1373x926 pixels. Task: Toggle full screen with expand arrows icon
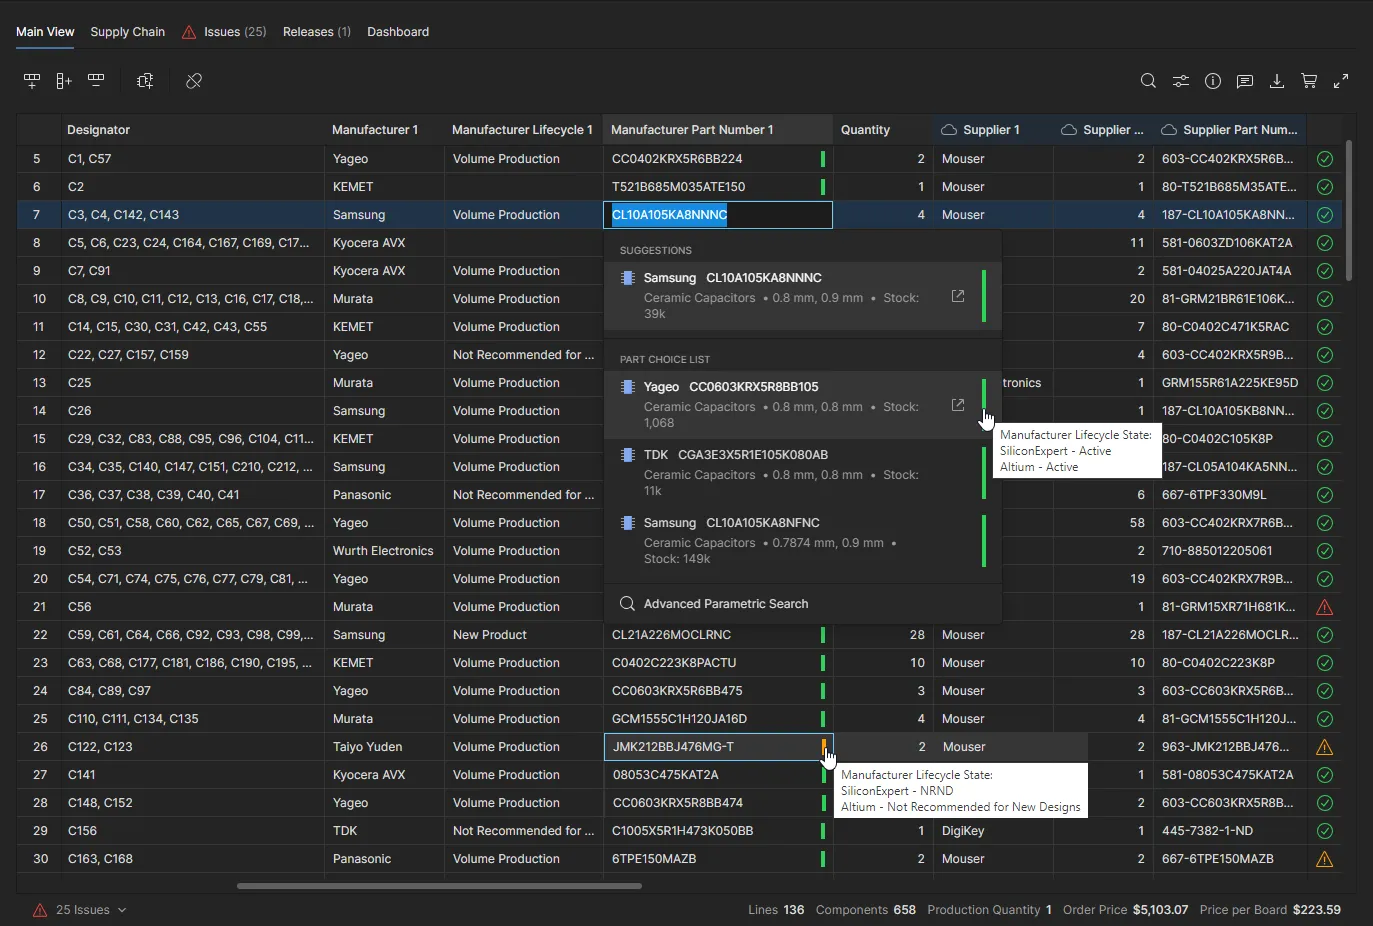[1341, 81]
